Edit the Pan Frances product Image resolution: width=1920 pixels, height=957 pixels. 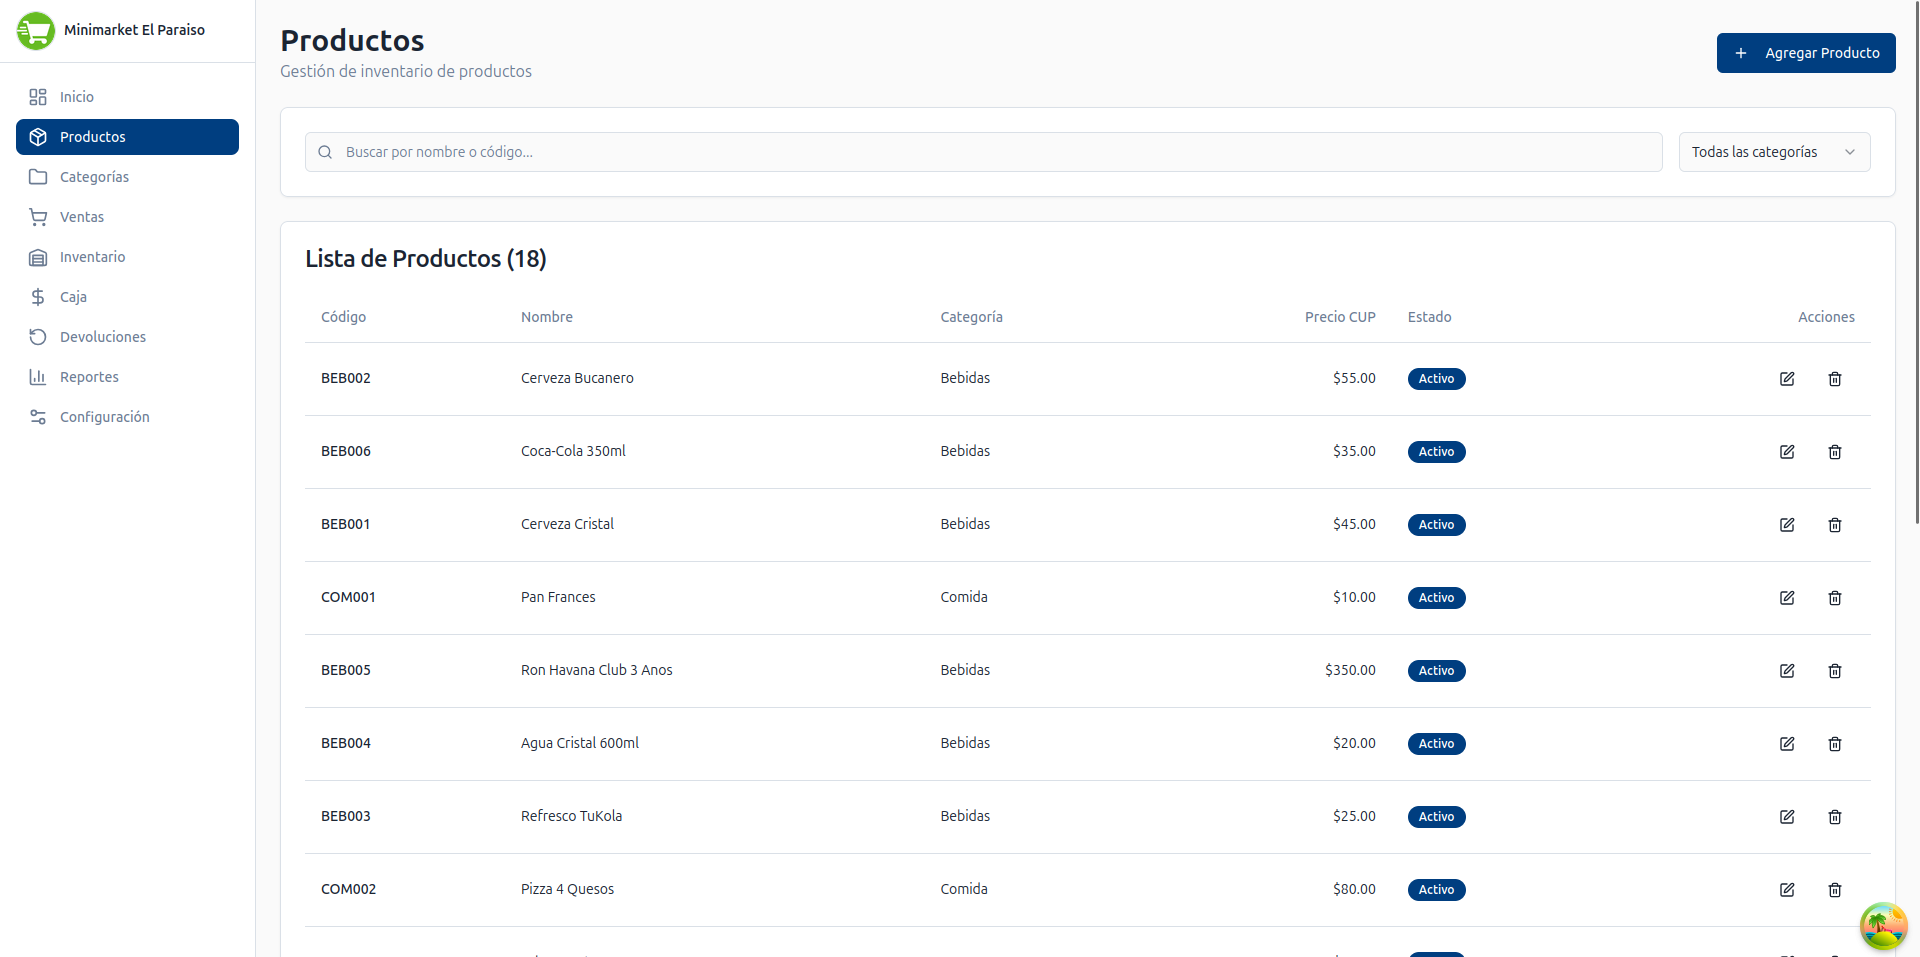click(x=1787, y=598)
